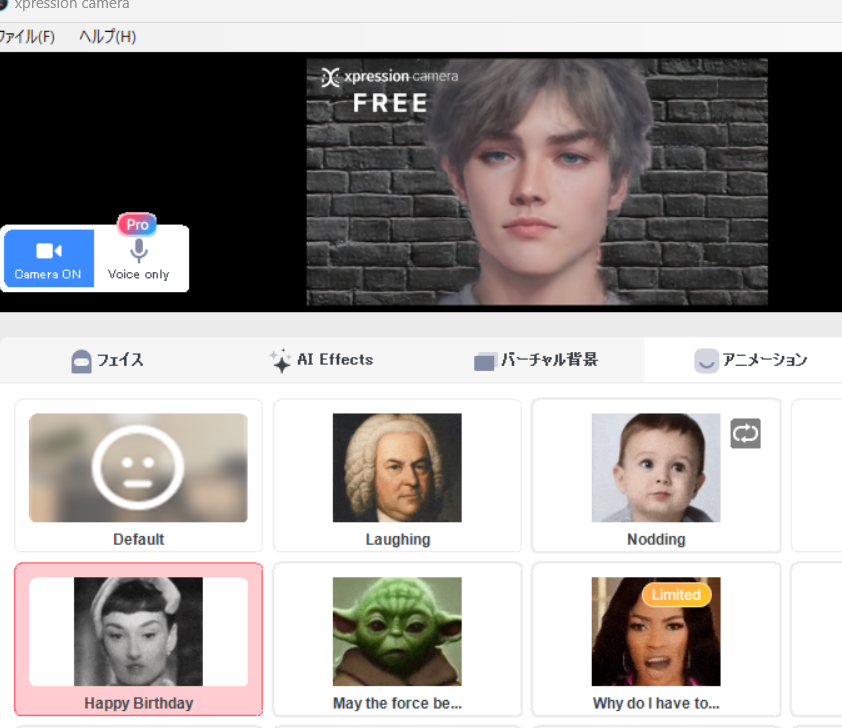The height and width of the screenshot is (728, 842).
Task: Select the Happy Birthday animation
Action: (139, 639)
